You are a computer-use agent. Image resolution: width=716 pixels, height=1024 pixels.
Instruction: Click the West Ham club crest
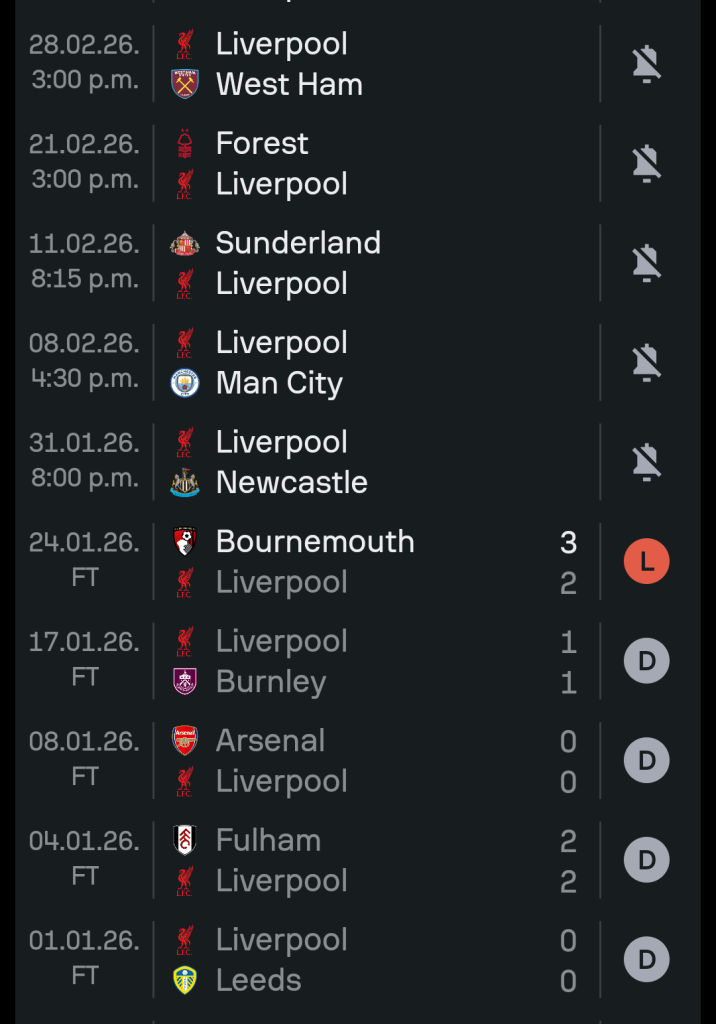point(185,84)
